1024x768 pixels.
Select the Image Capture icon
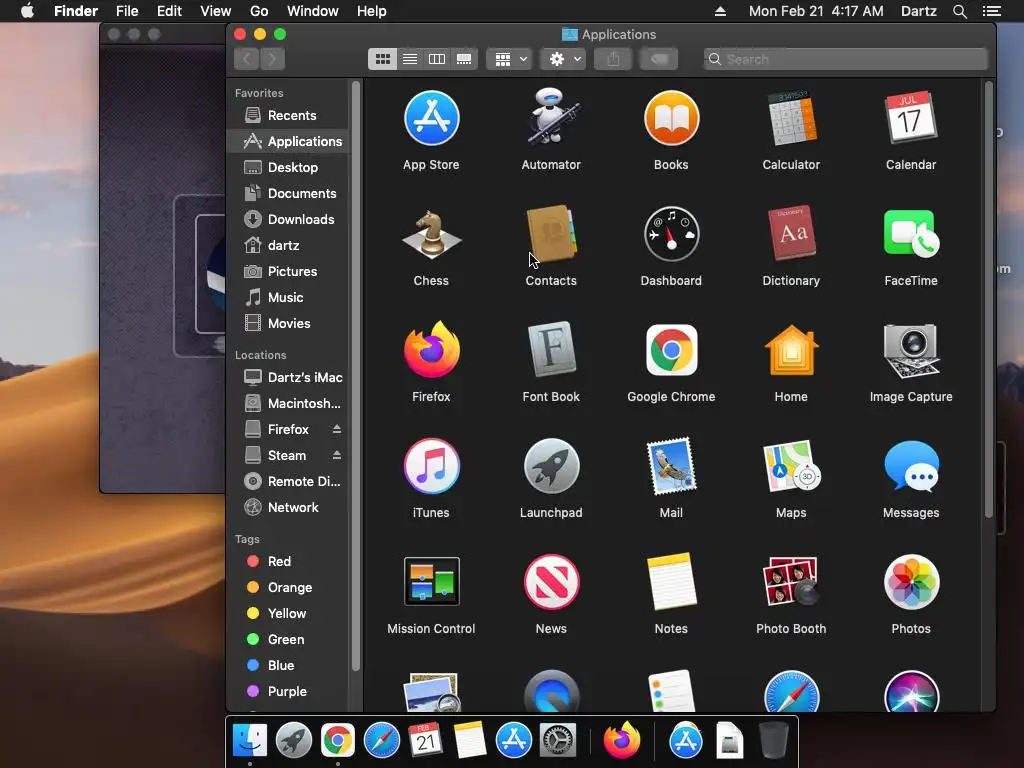click(x=911, y=350)
